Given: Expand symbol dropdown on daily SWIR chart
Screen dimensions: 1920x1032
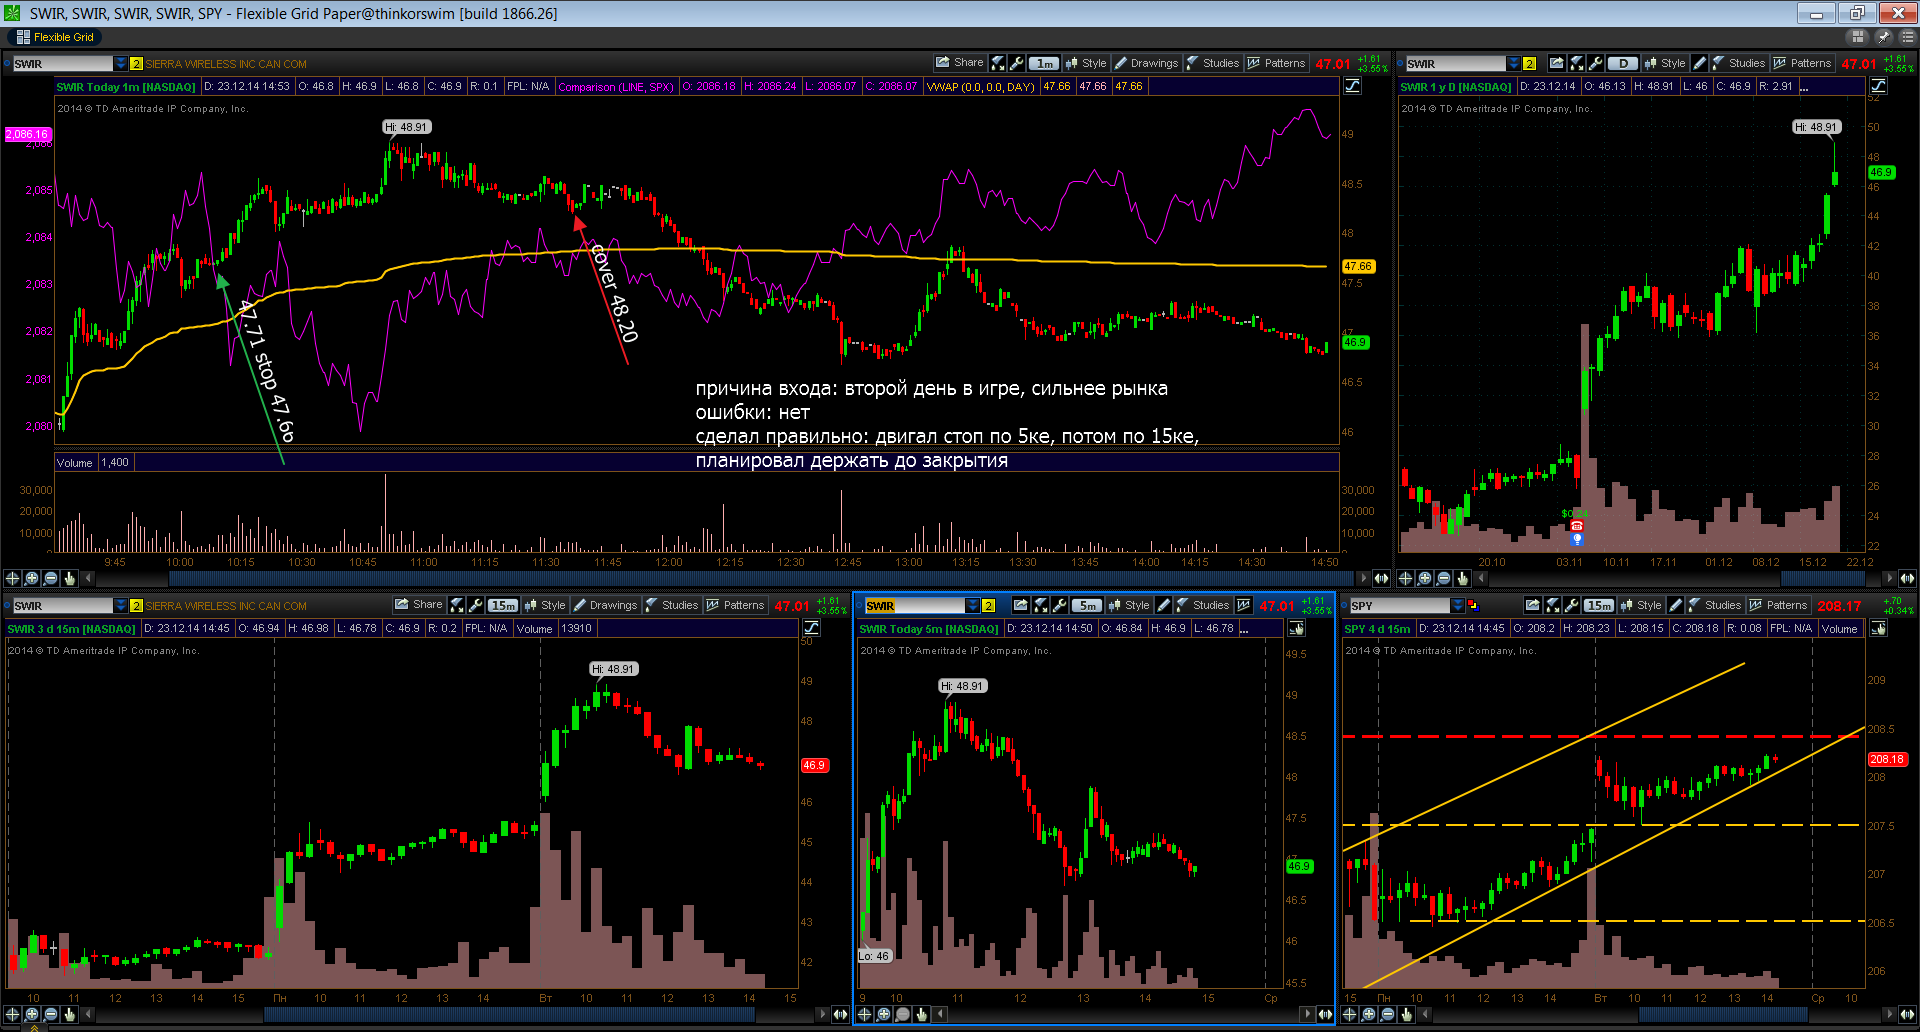Looking at the screenshot, I should (1514, 64).
